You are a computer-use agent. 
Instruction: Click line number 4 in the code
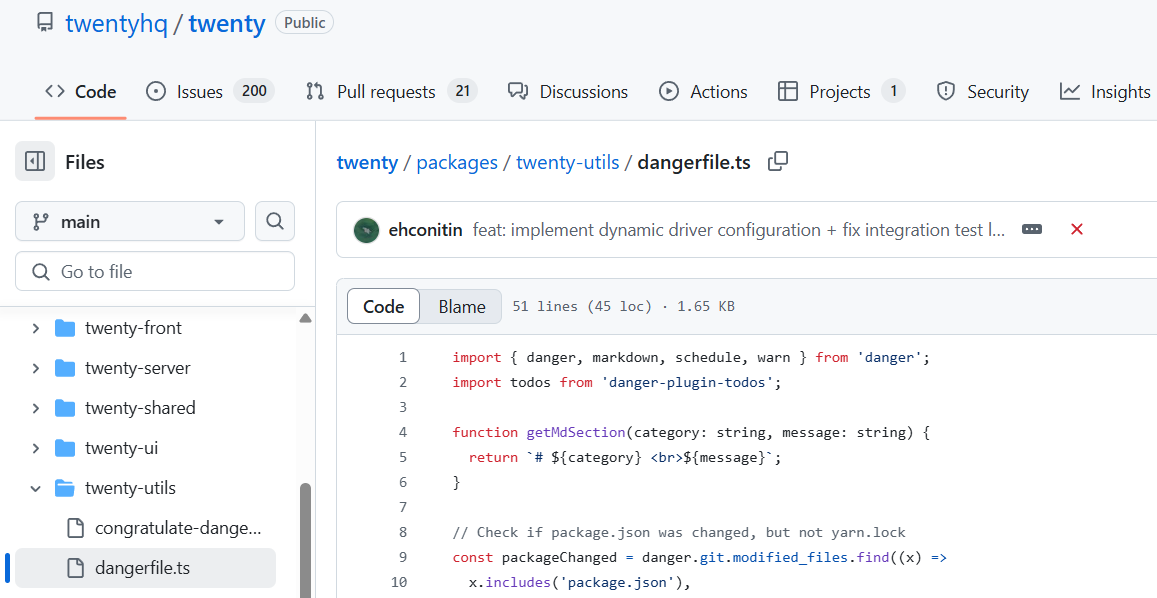pos(403,432)
